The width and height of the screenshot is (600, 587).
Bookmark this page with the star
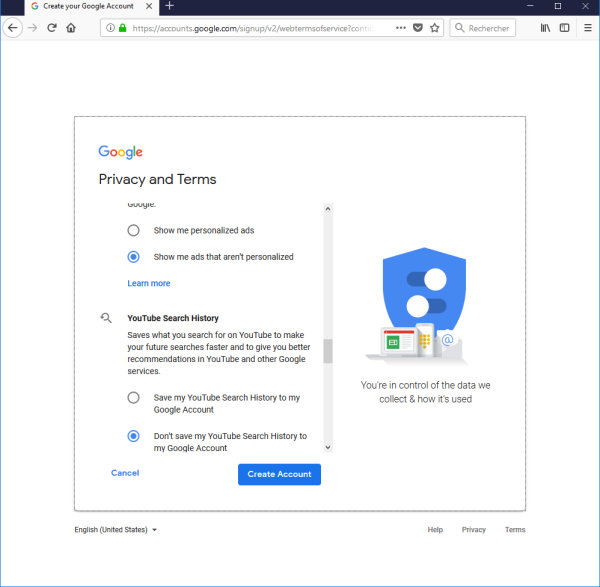tap(434, 28)
